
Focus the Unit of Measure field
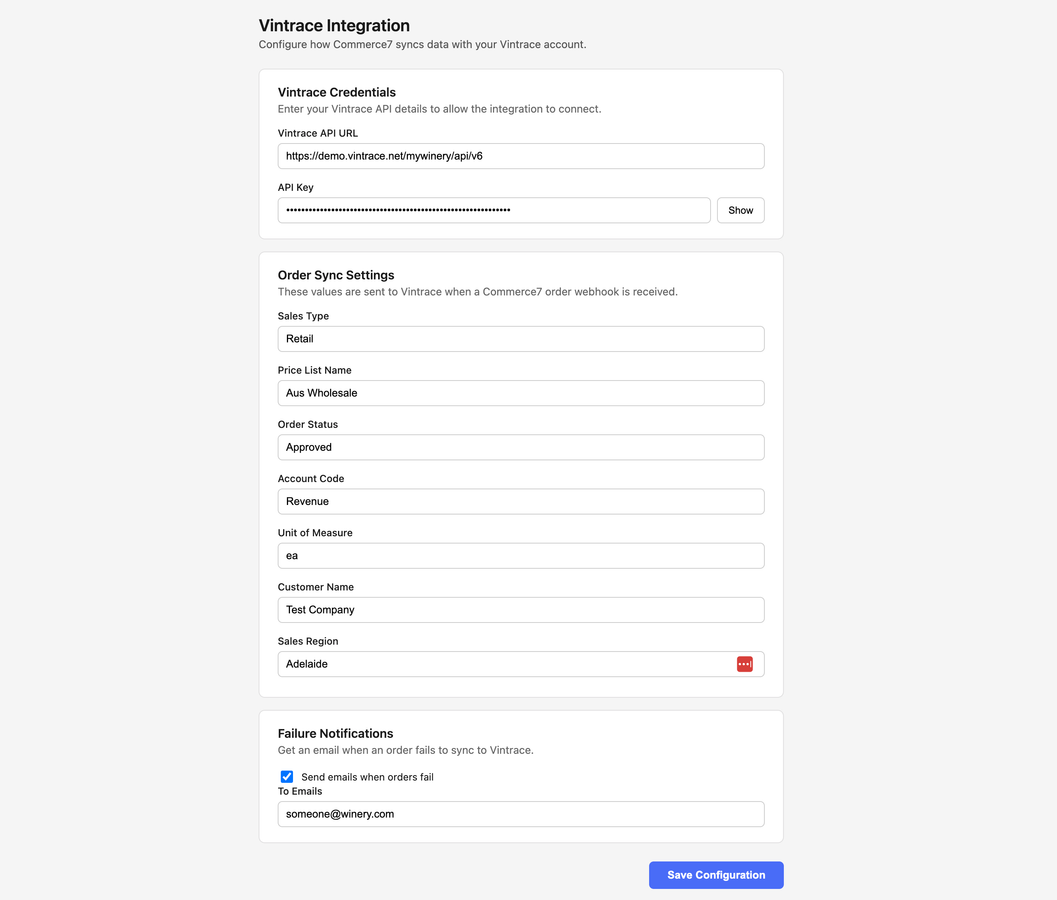pos(521,556)
